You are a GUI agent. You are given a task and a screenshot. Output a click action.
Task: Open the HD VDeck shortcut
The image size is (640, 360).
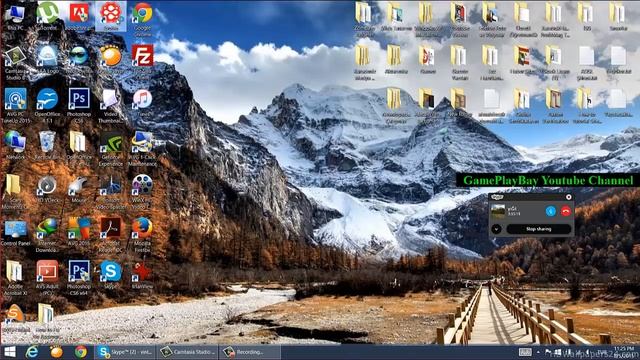pyautogui.click(x=47, y=189)
